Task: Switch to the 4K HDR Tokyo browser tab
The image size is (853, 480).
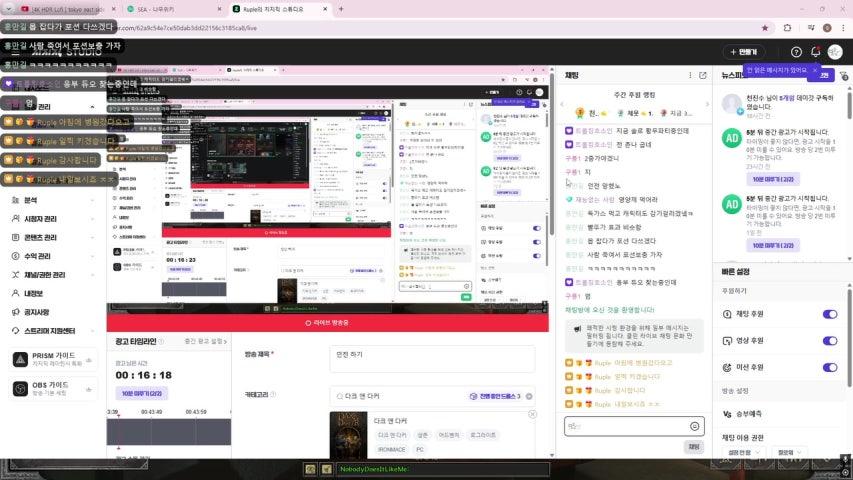Action: (x=67, y=9)
